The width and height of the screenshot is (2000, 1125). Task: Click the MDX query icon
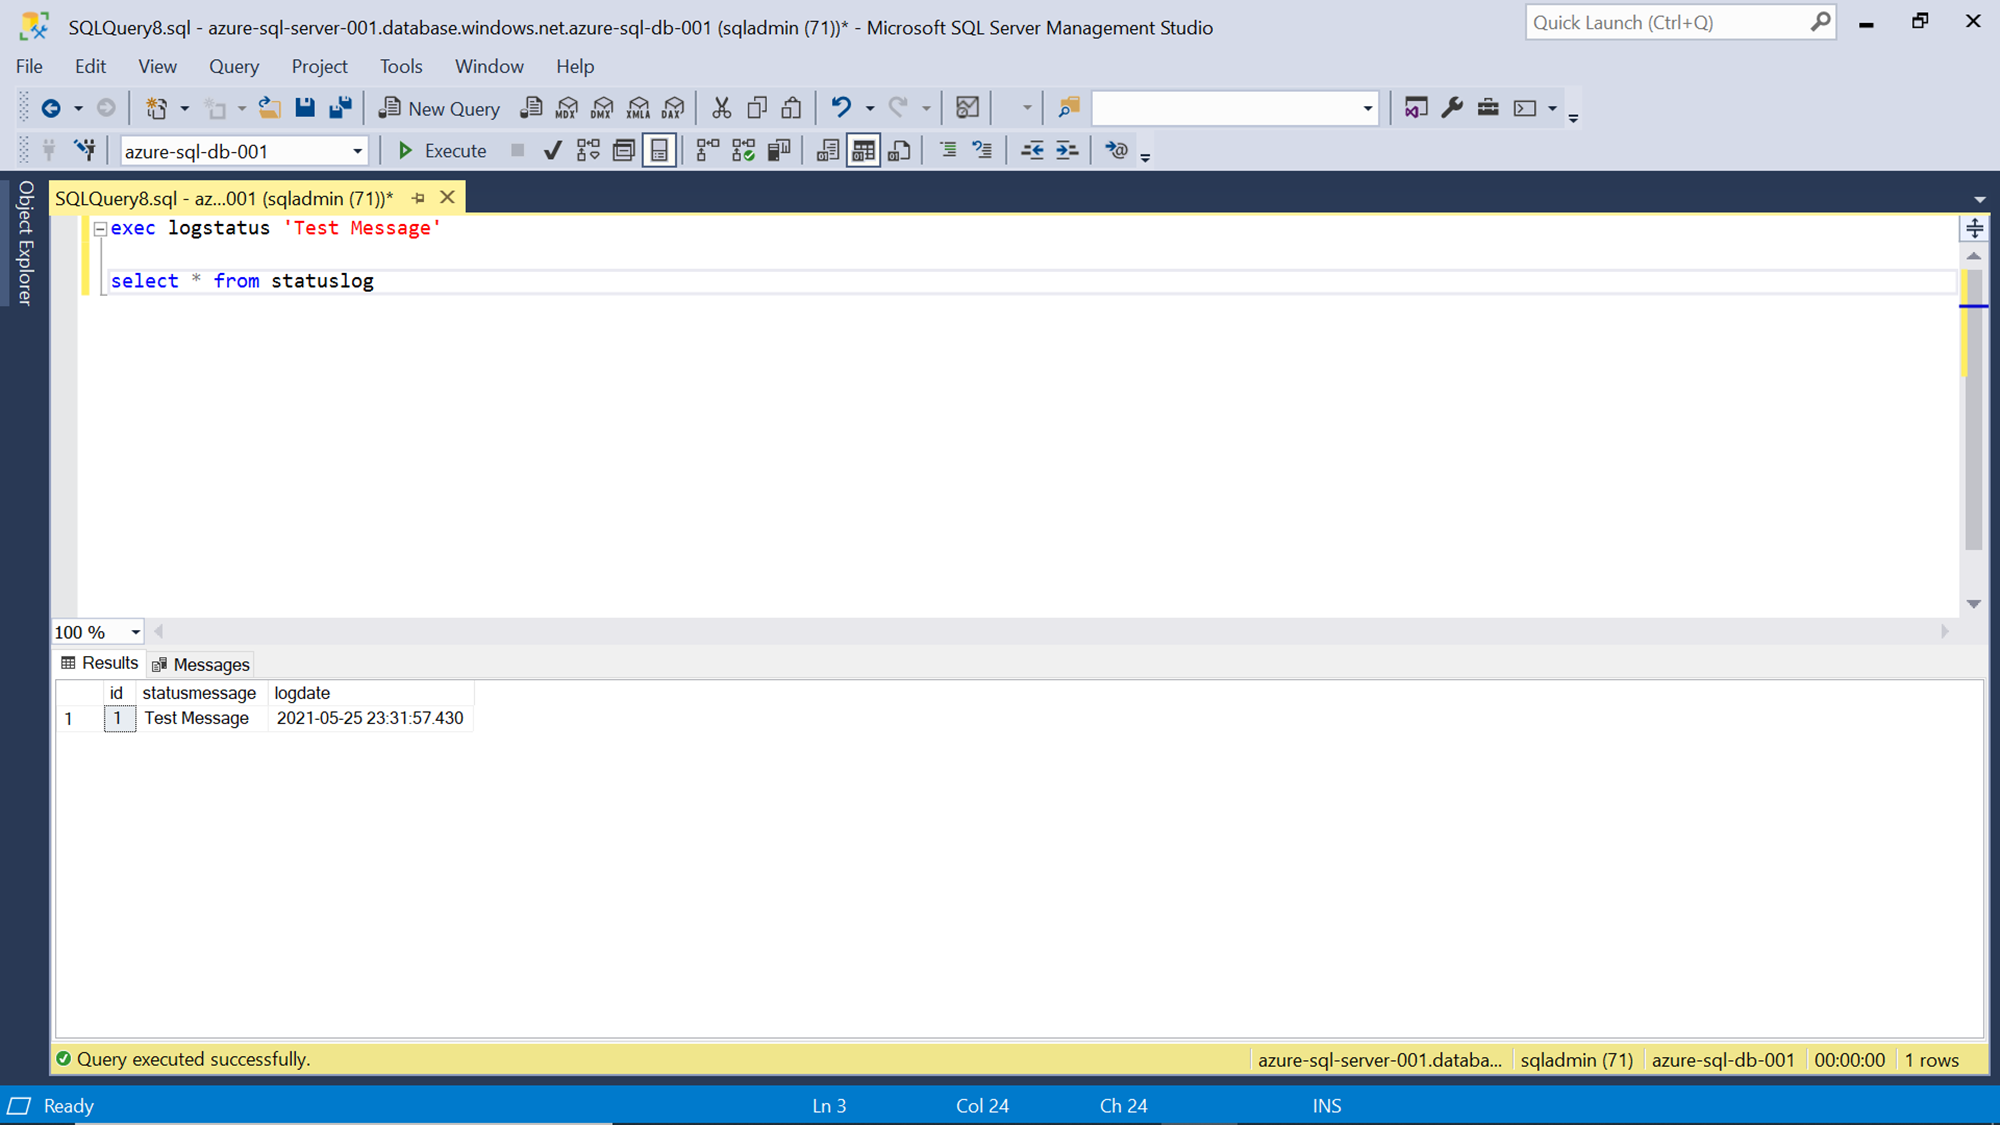tap(567, 108)
